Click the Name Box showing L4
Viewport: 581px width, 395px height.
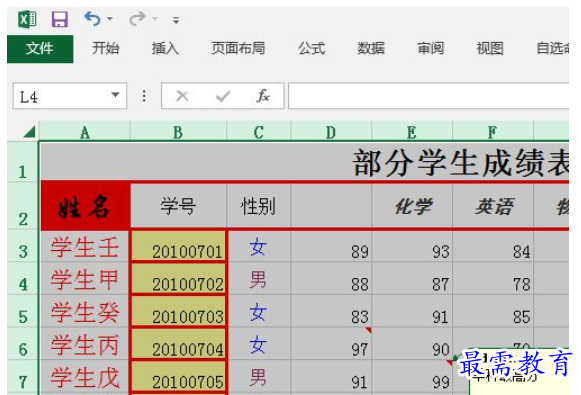61,96
